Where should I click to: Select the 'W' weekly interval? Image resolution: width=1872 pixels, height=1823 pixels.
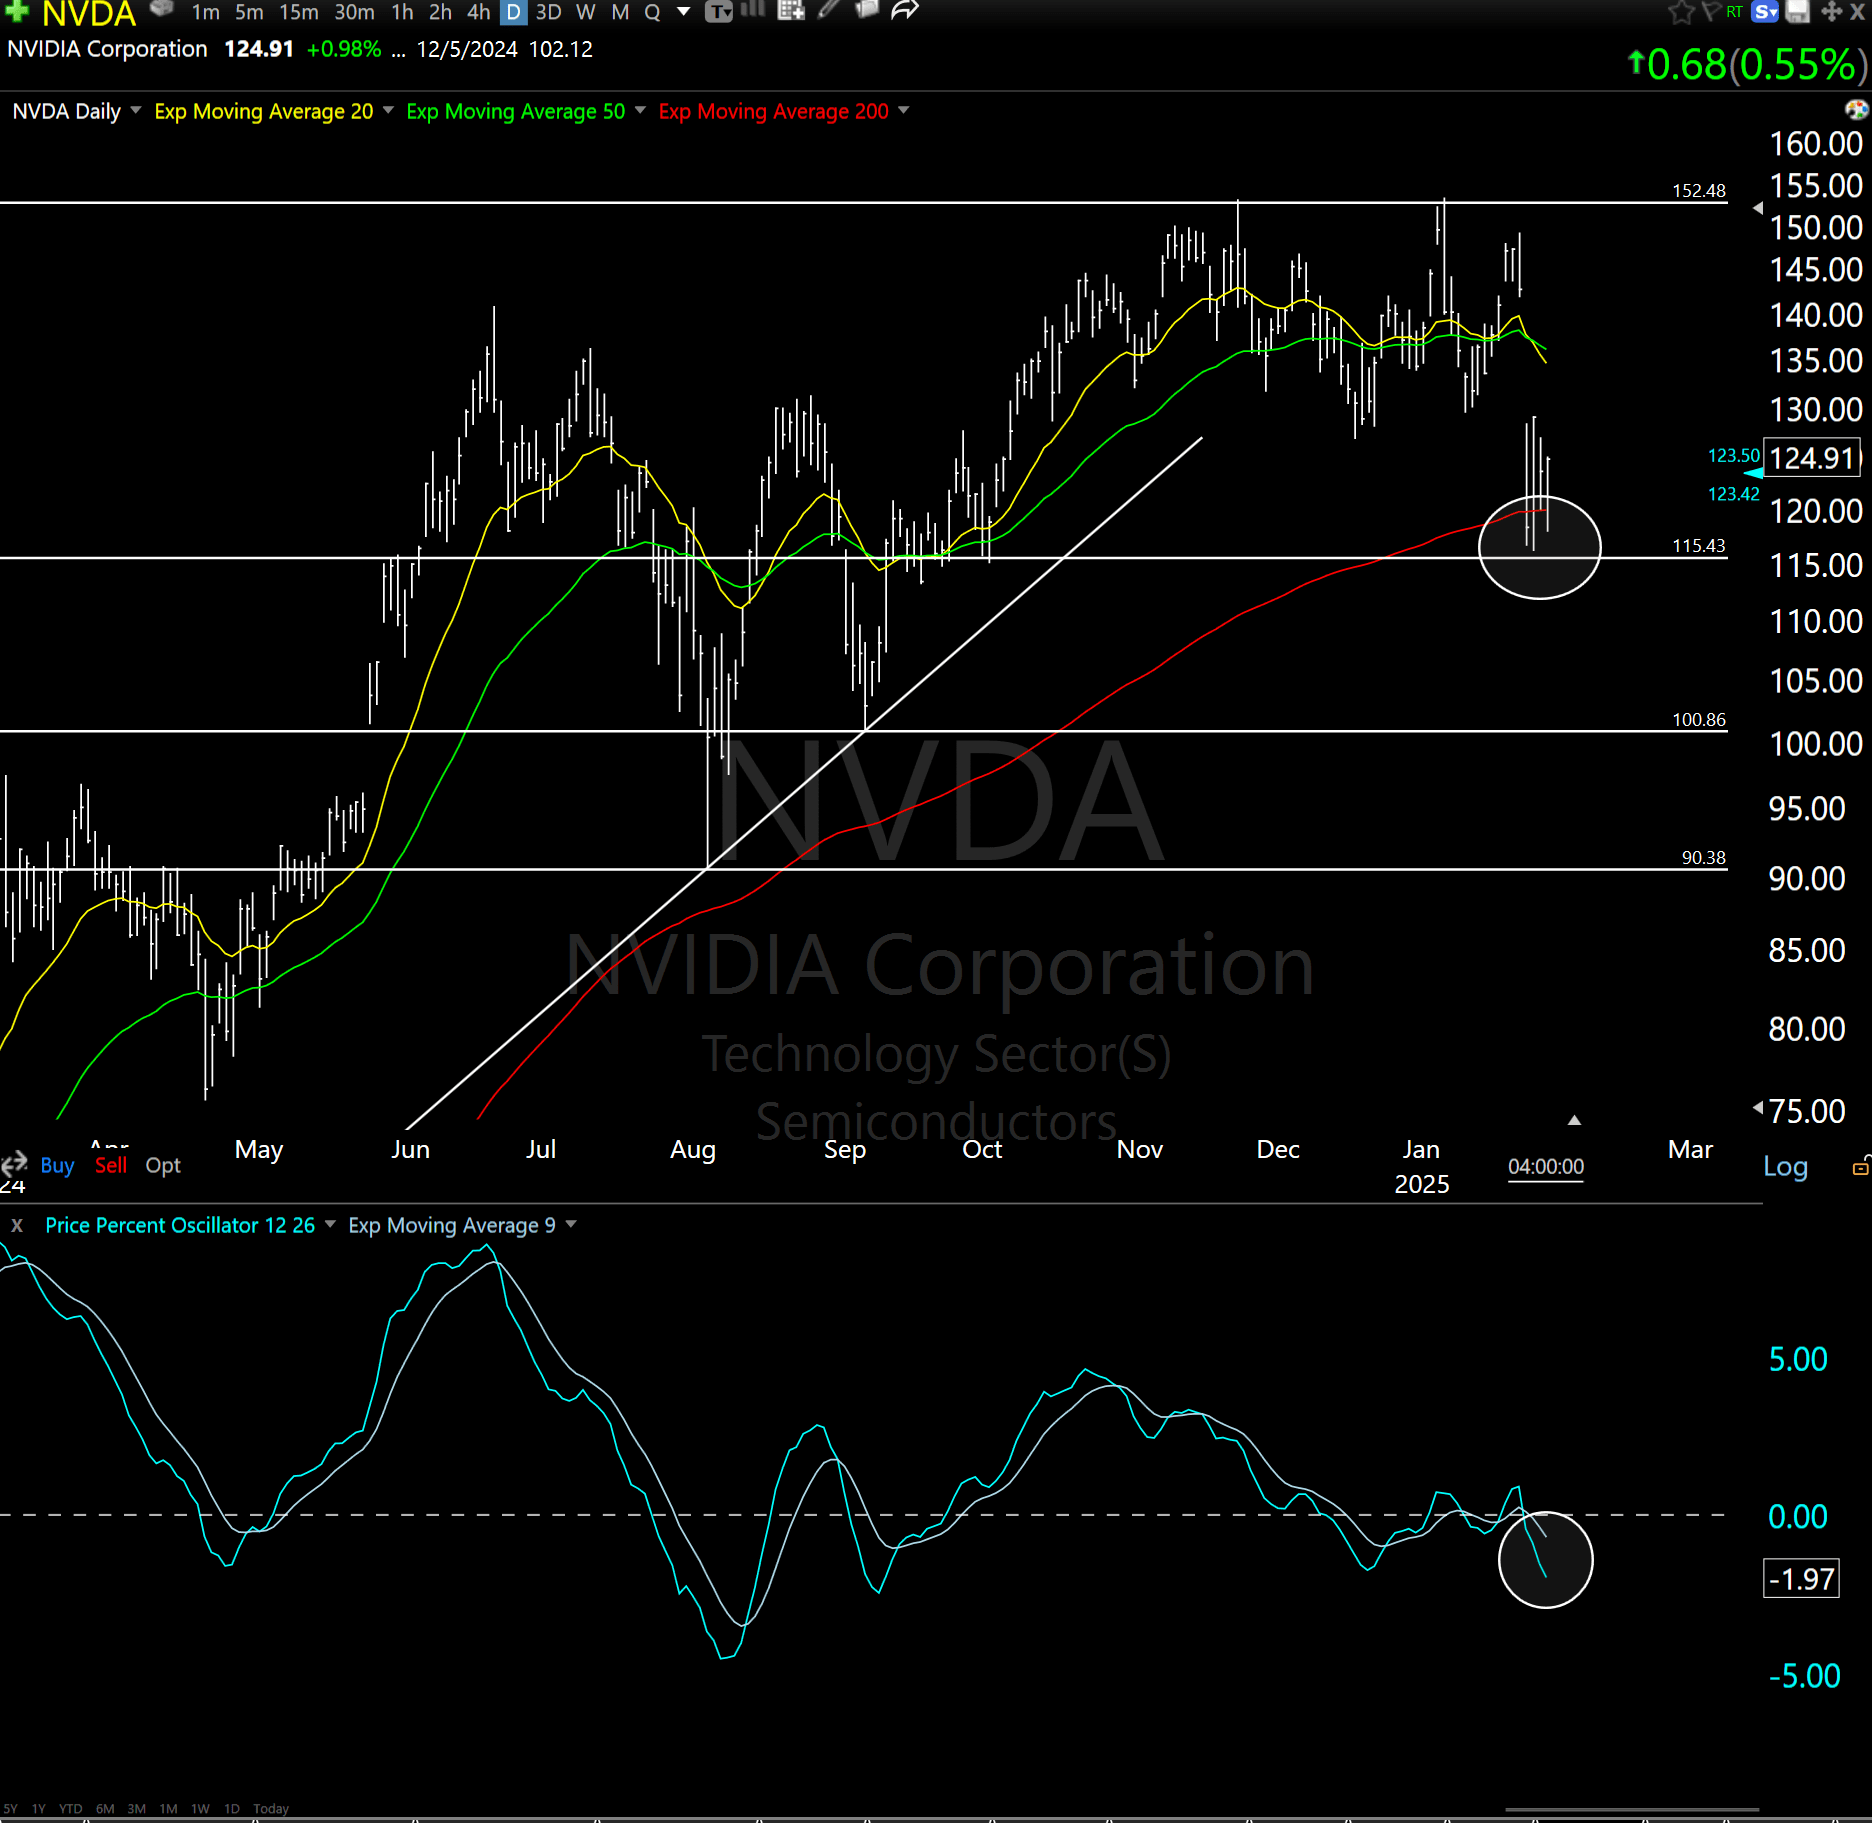point(584,13)
